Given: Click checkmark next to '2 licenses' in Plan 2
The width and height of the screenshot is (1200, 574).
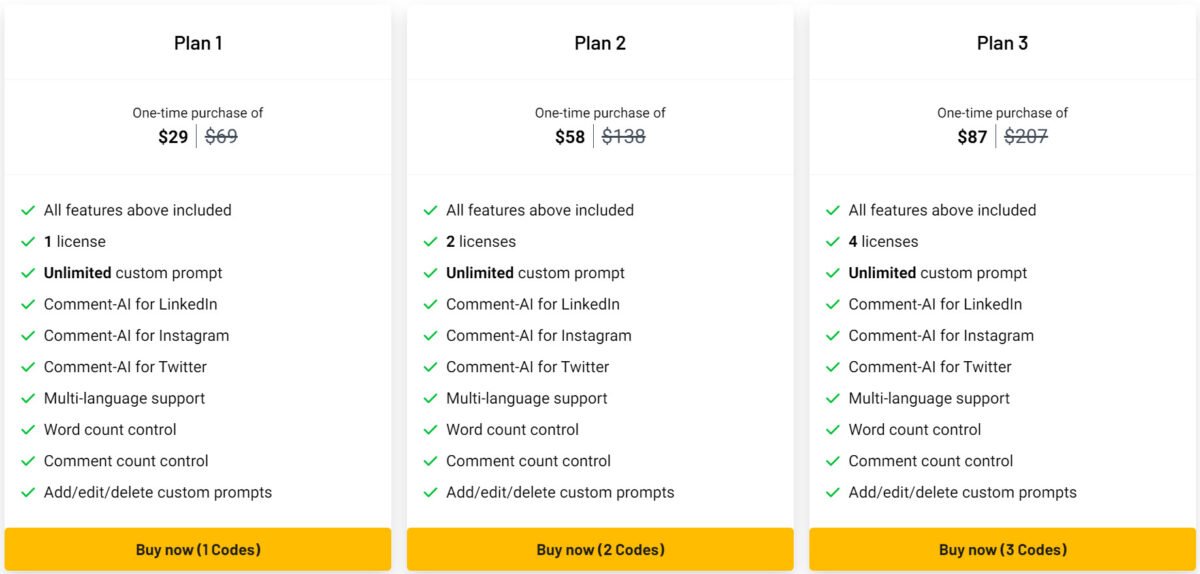Looking at the screenshot, I should 430,242.
